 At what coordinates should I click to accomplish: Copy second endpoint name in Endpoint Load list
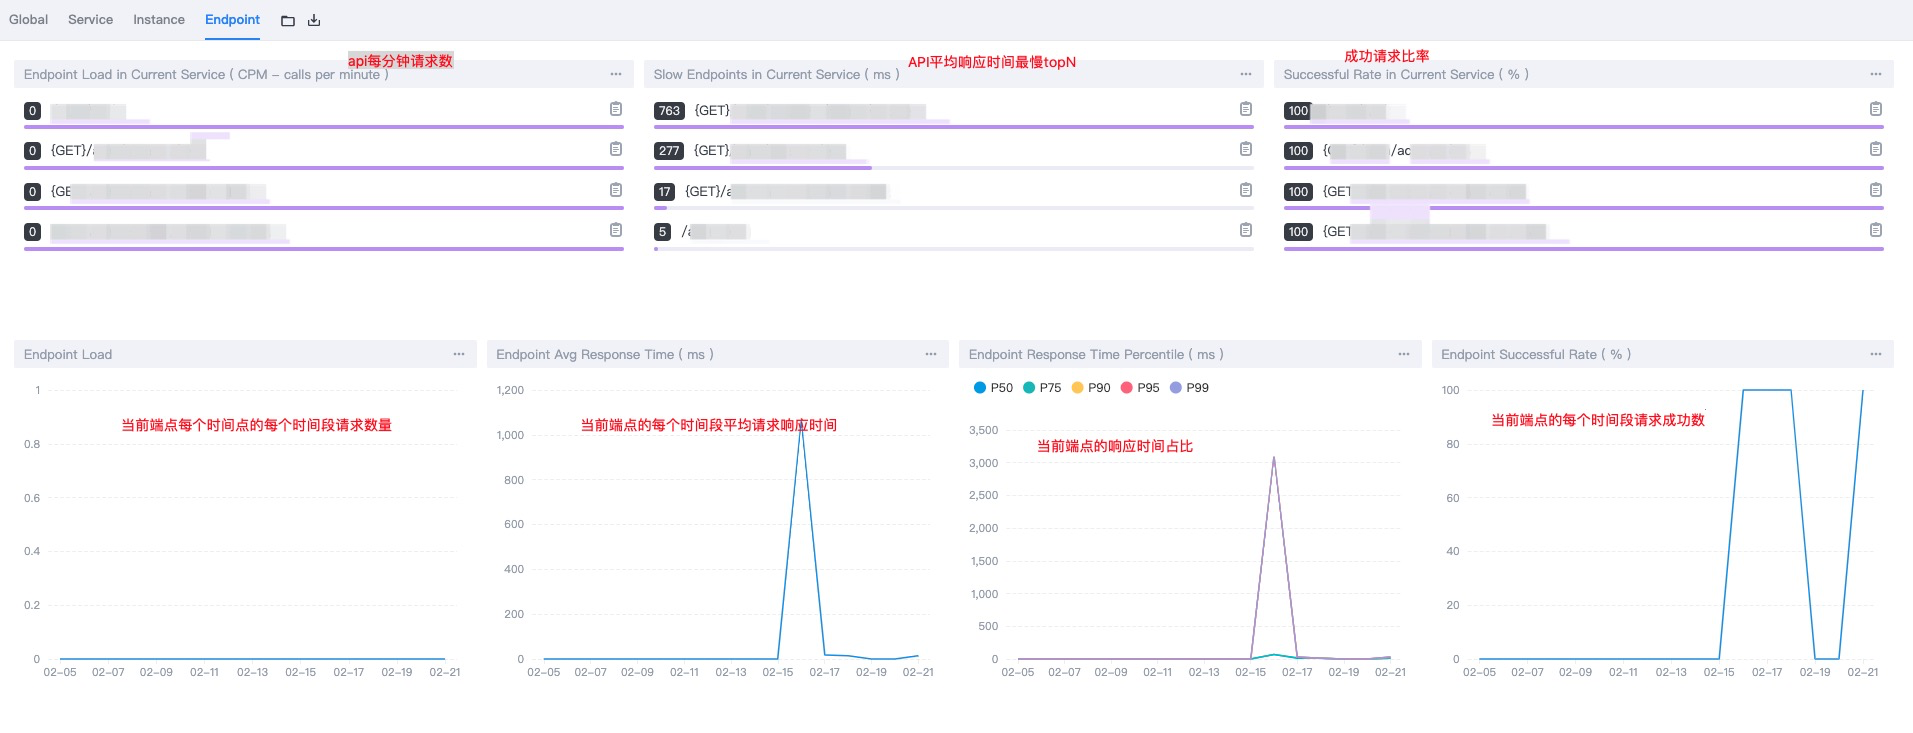tap(616, 149)
